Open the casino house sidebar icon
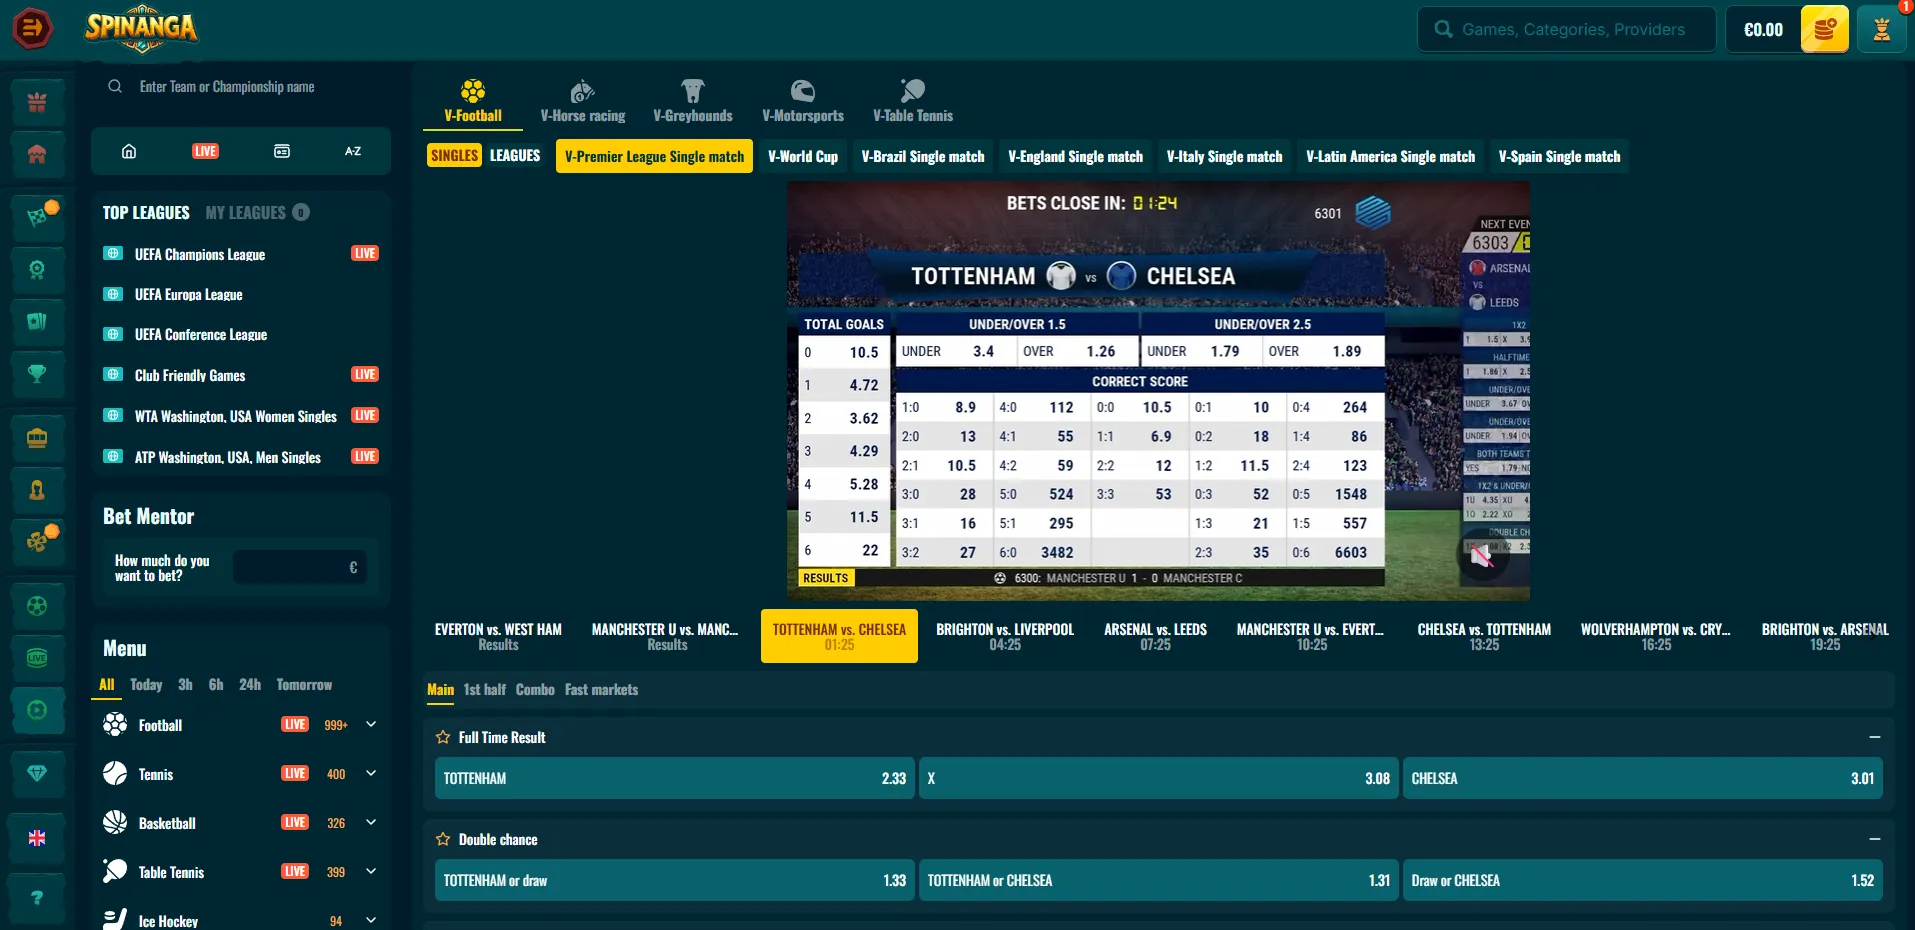The width and height of the screenshot is (1915, 930). pos(37,154)
